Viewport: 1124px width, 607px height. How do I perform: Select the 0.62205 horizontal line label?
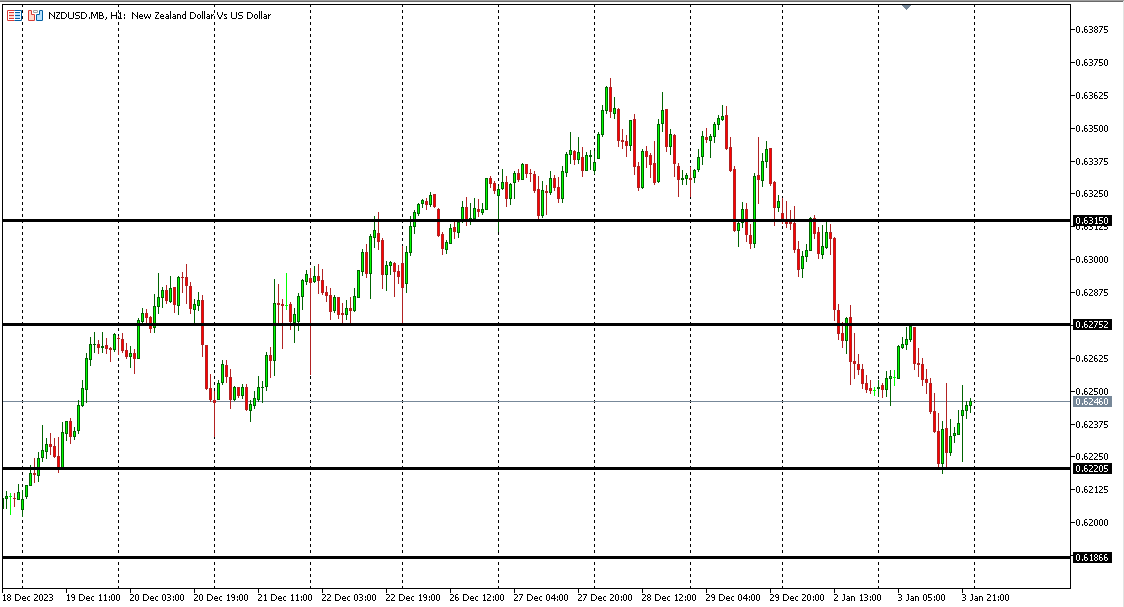click(x=1092, y=469)
